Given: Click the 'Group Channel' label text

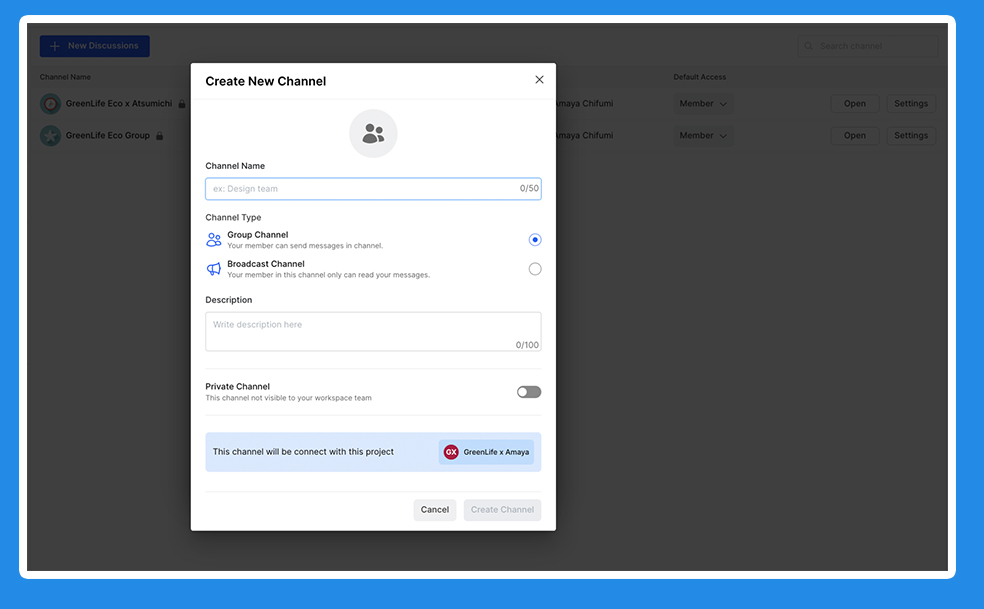Looking at the screenshot, I should pyautogui.click(x=258, y=235).
